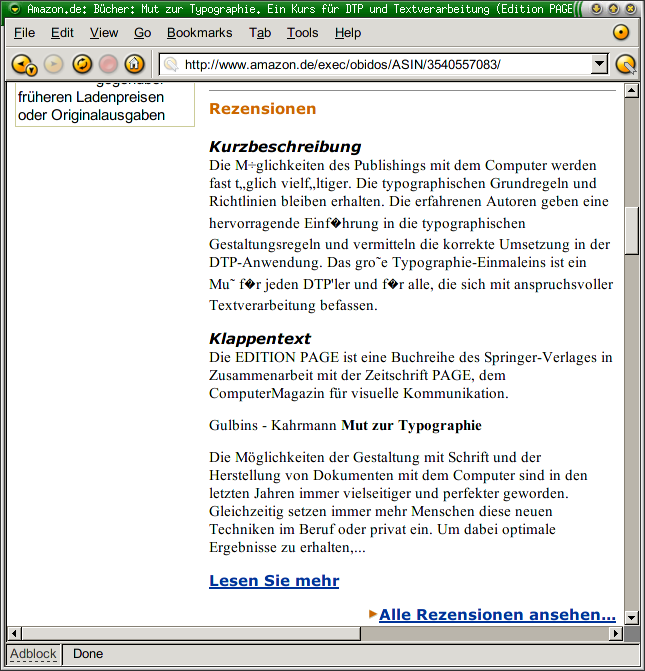Open the address bar history dropdown
Screen dimensions: 645x671
tap(599, 64)
